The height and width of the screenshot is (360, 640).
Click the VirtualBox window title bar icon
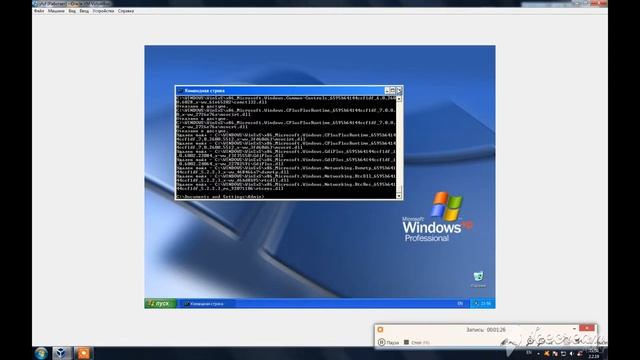[35, 3]
